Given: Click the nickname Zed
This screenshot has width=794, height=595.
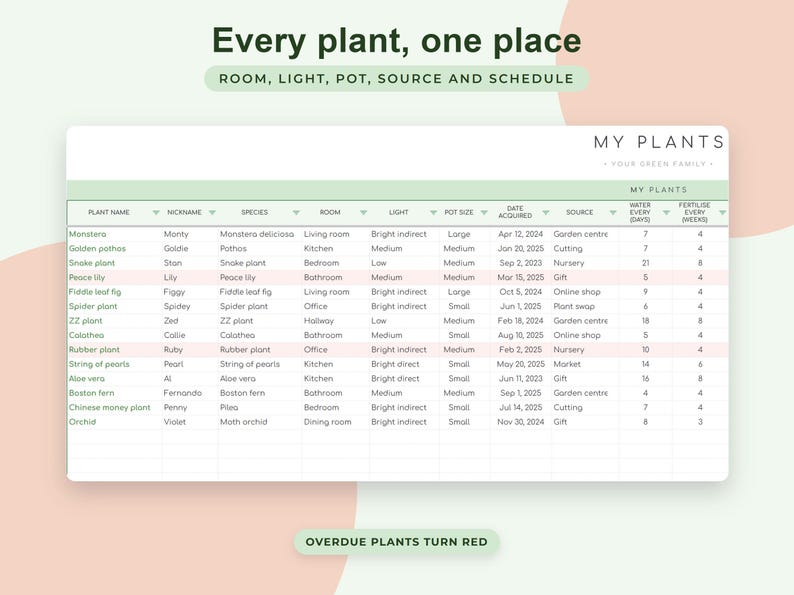Looking at the screenshot, I should click(x=171, y=321).
